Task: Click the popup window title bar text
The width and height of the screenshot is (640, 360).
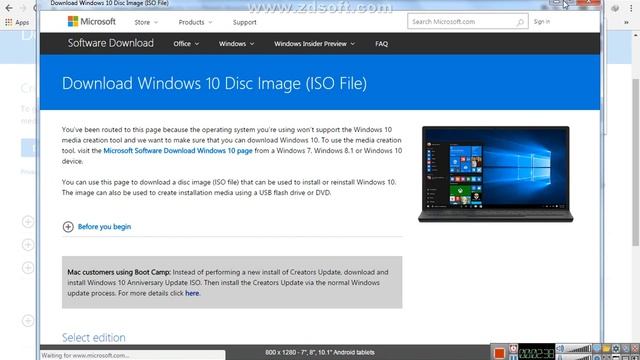Action: [x=109, y=3]
